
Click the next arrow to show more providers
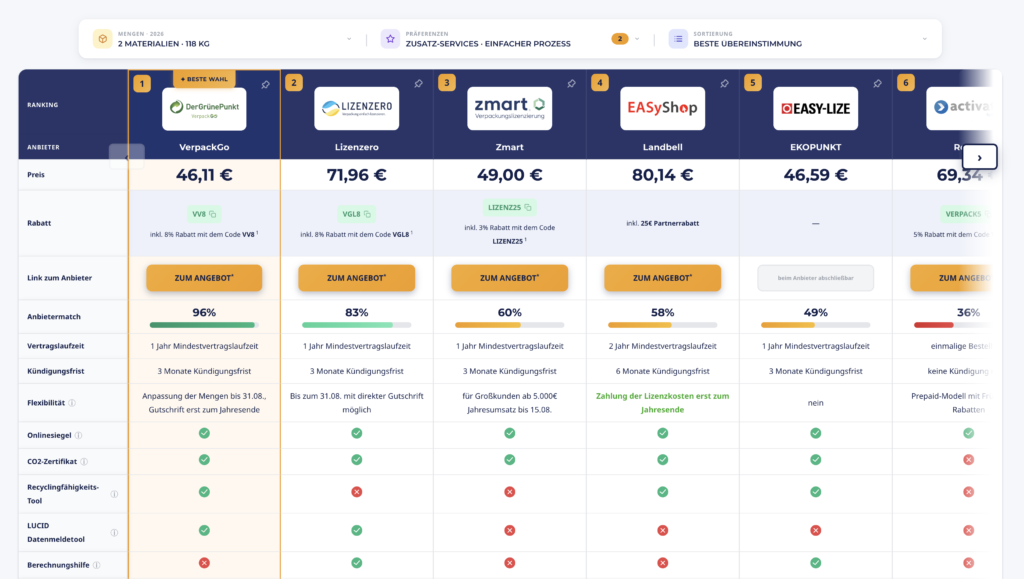[x=979, y=157]
